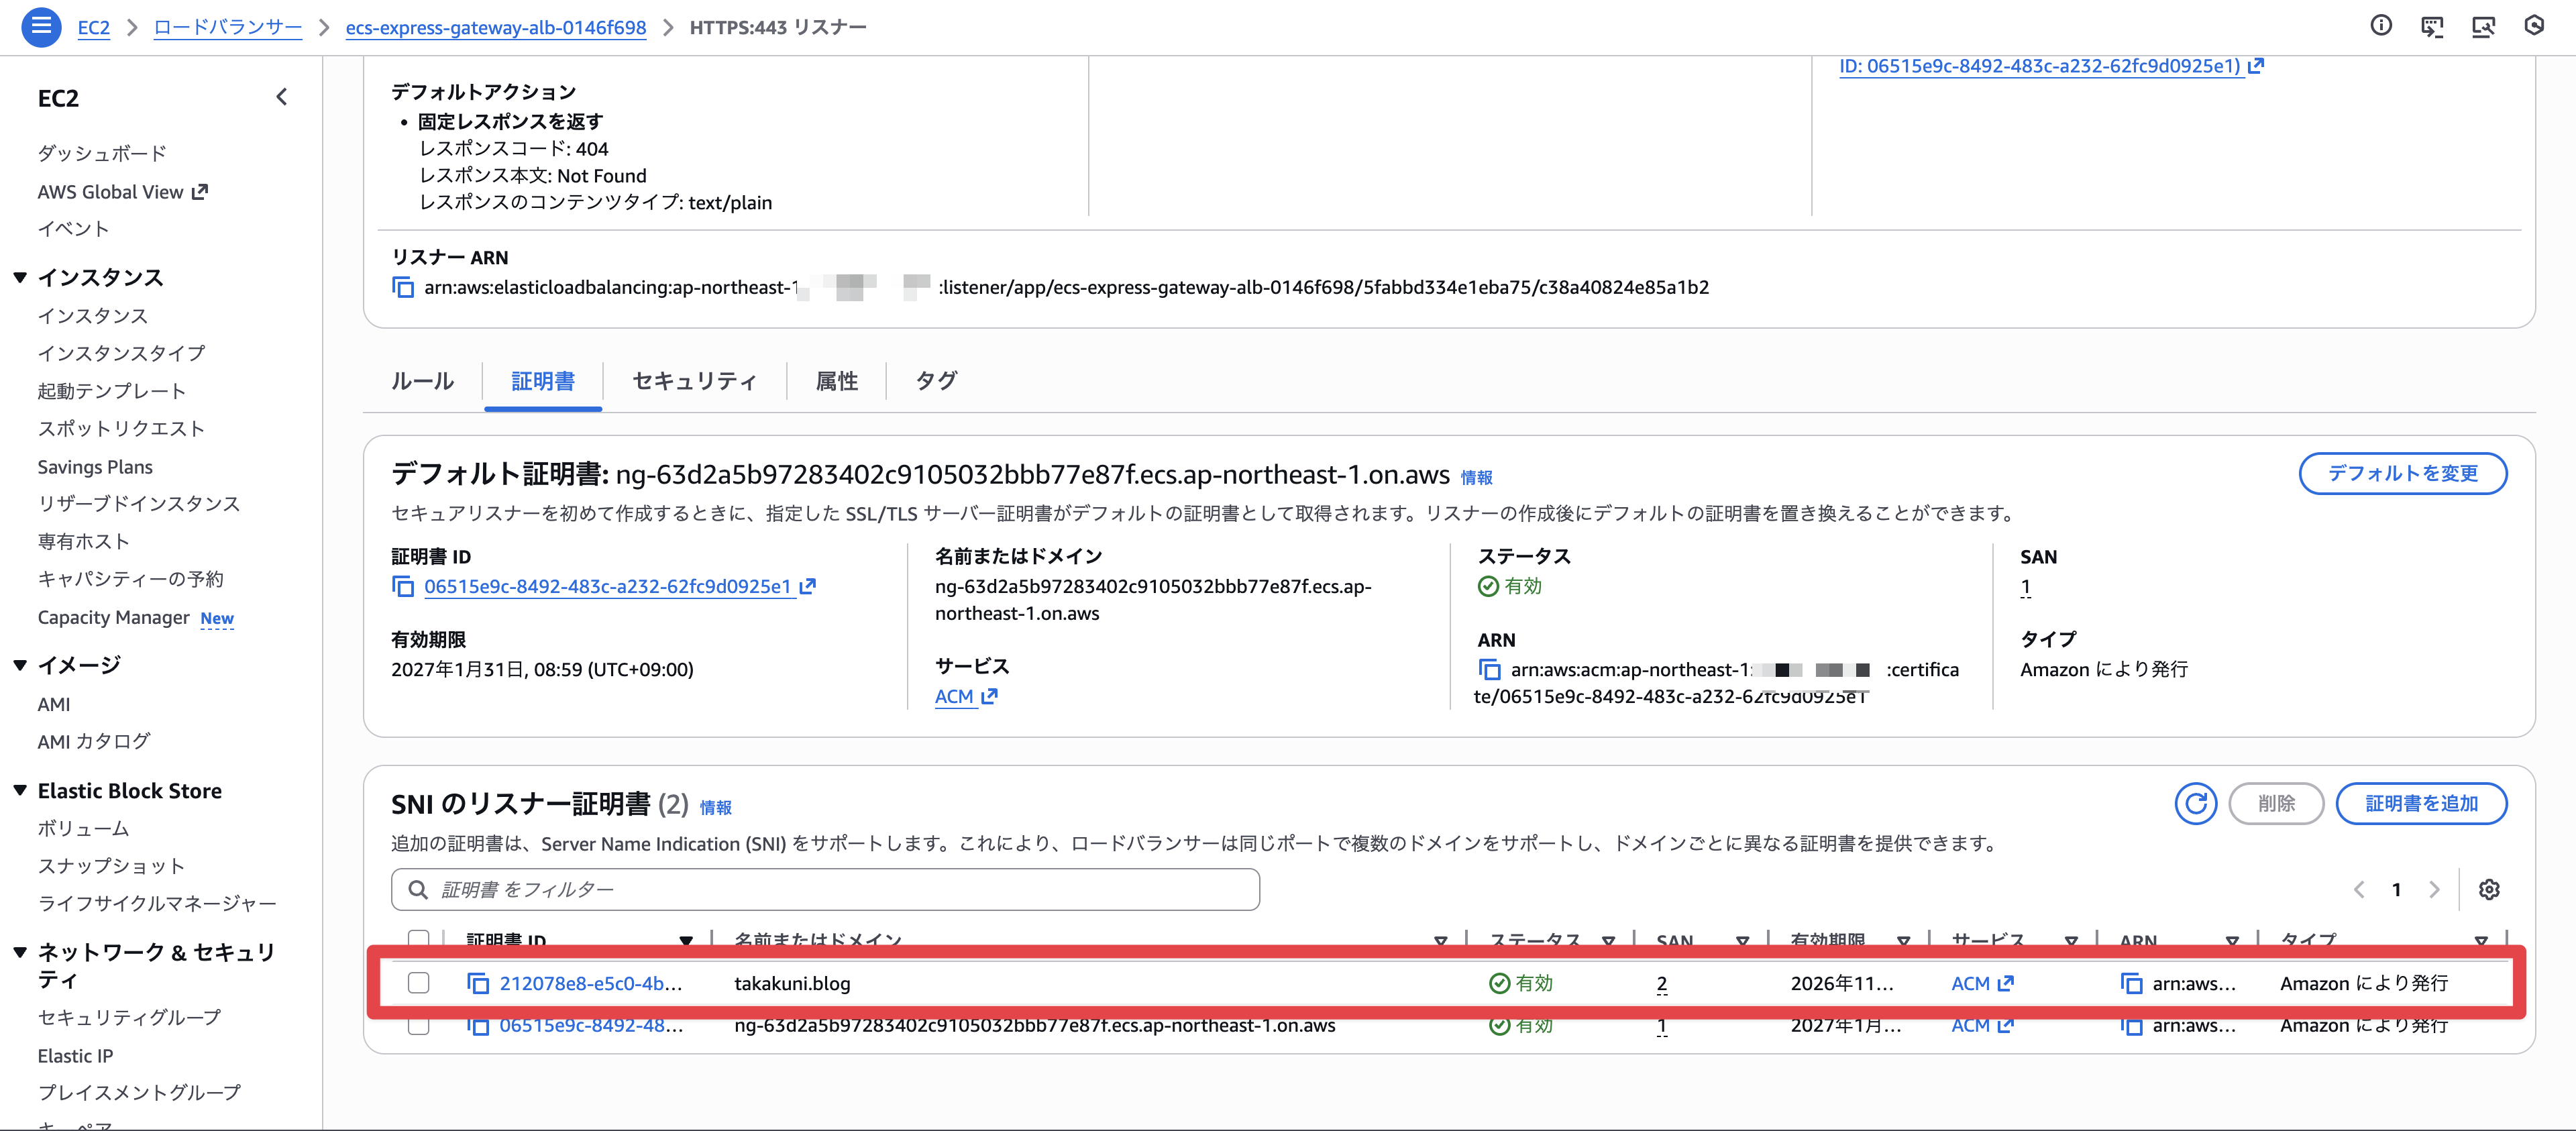
Task: Open the hamburger navigation menu icon
Action: tap(41, 27)
